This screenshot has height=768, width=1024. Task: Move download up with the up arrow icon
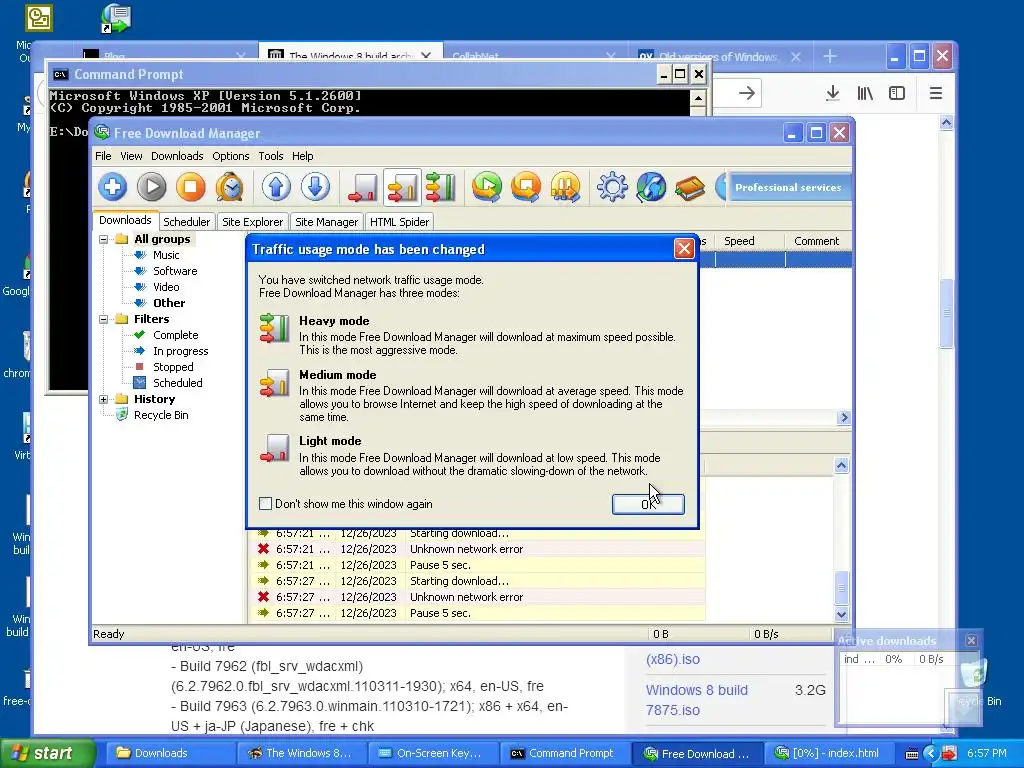click(276, 187)
